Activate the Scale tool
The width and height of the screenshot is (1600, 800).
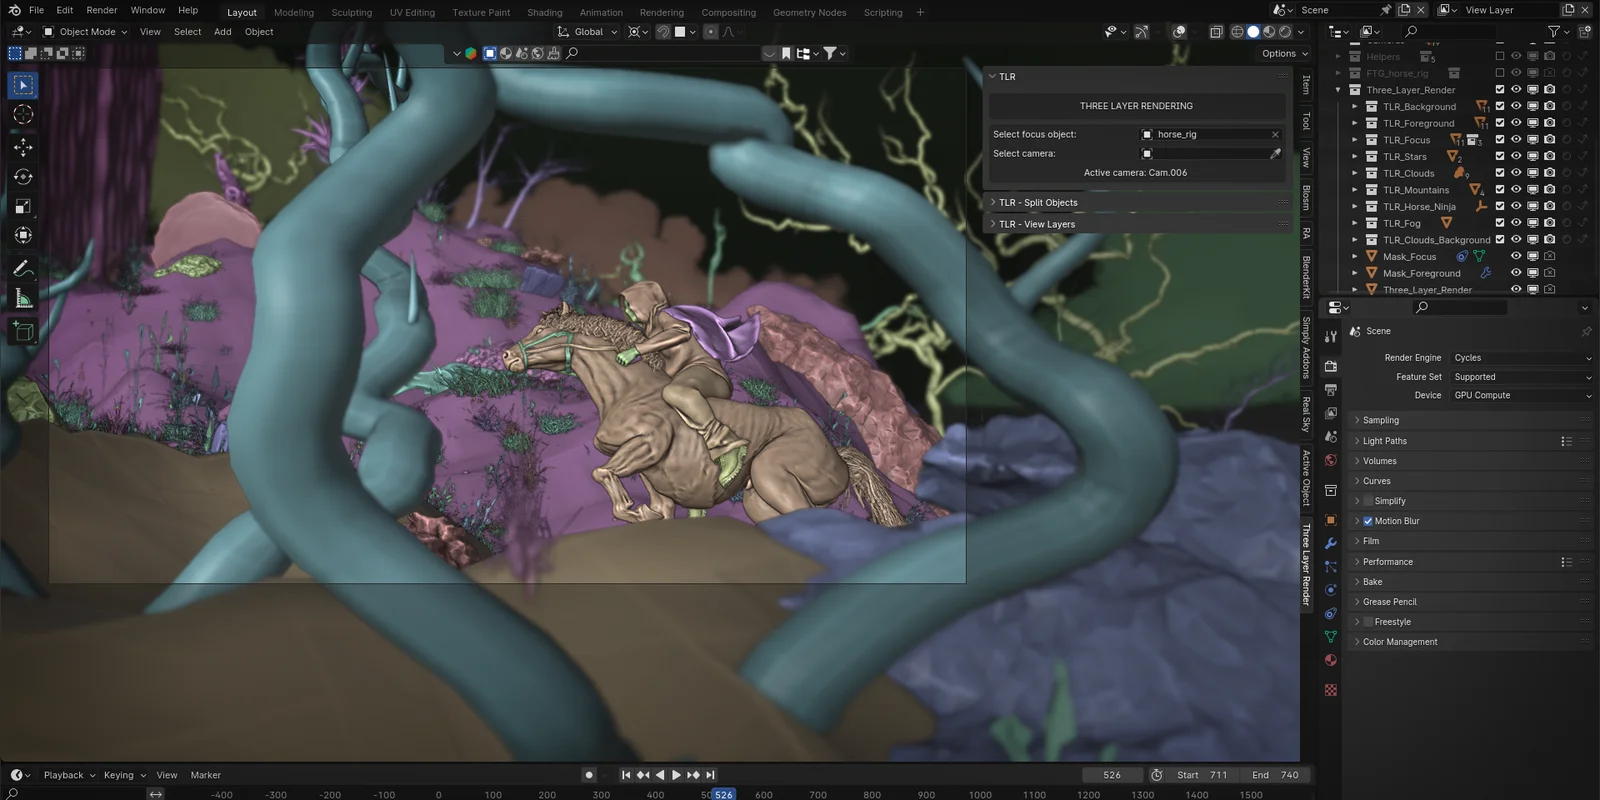coord(23,206)
